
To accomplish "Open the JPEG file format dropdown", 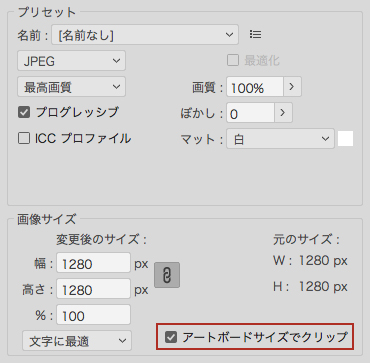I will point(71,61).
